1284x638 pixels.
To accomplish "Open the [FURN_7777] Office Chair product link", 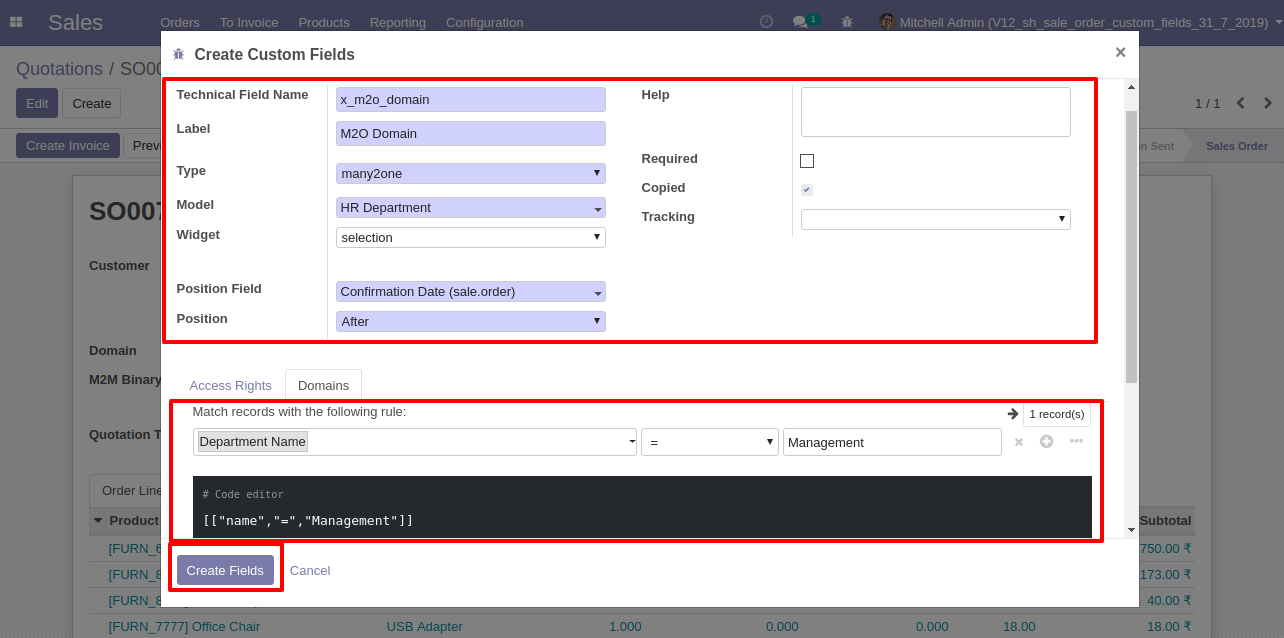I will 184,627.
